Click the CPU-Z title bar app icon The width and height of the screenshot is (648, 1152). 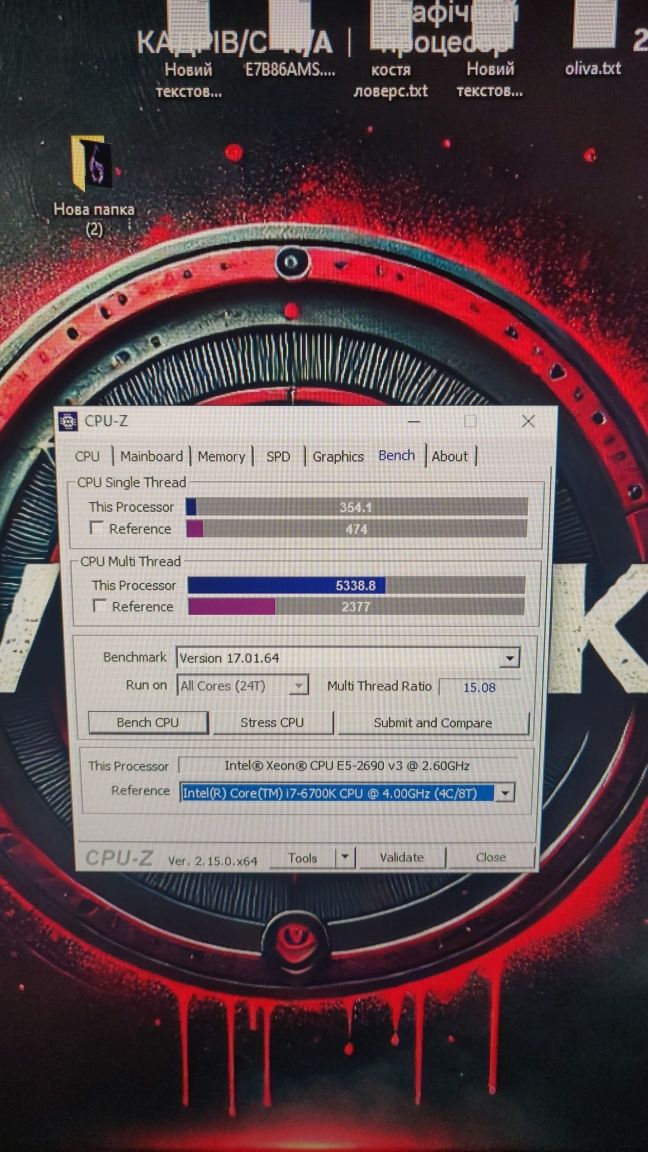point(68,422)
